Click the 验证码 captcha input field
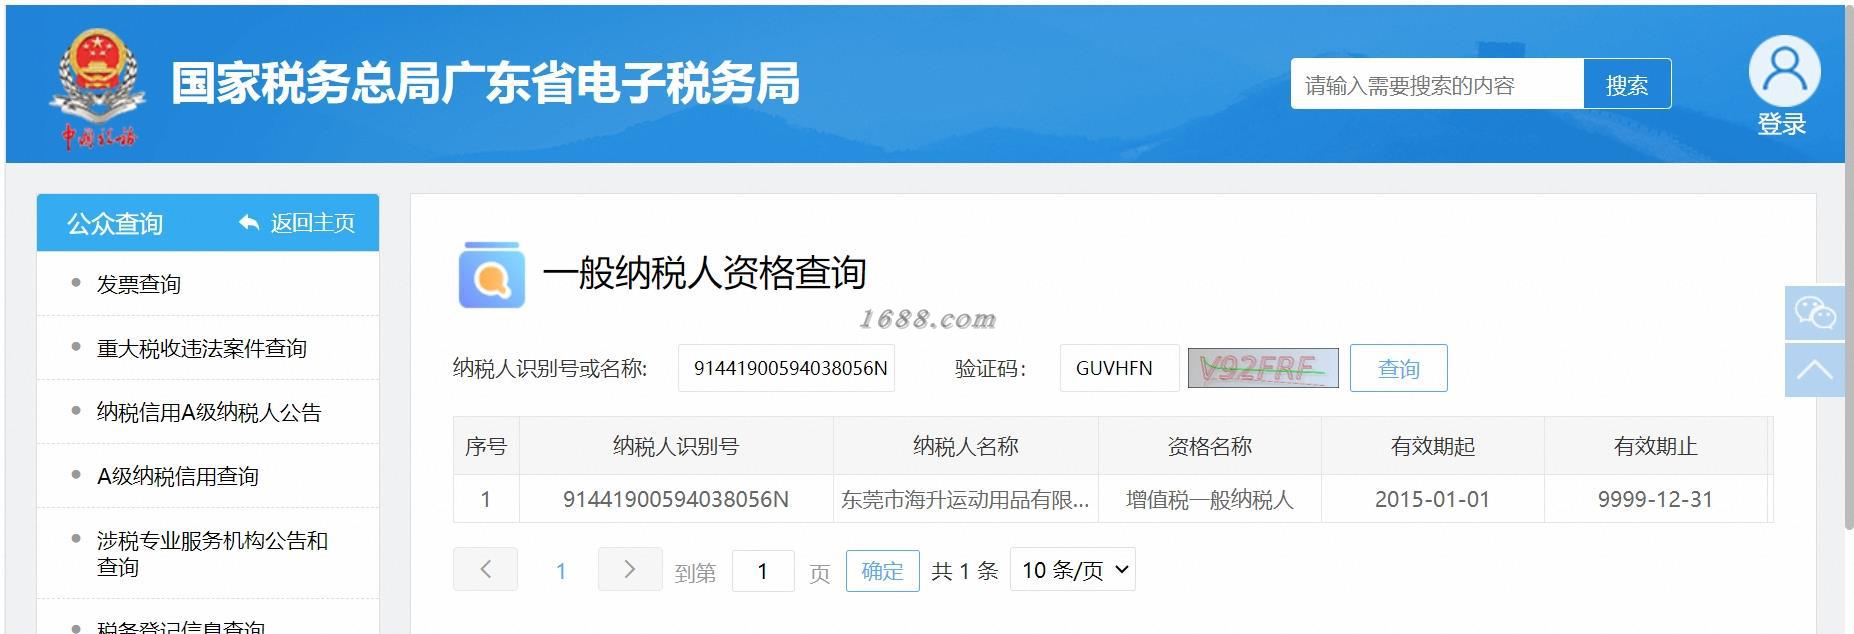 click(x=1119, y=368)
